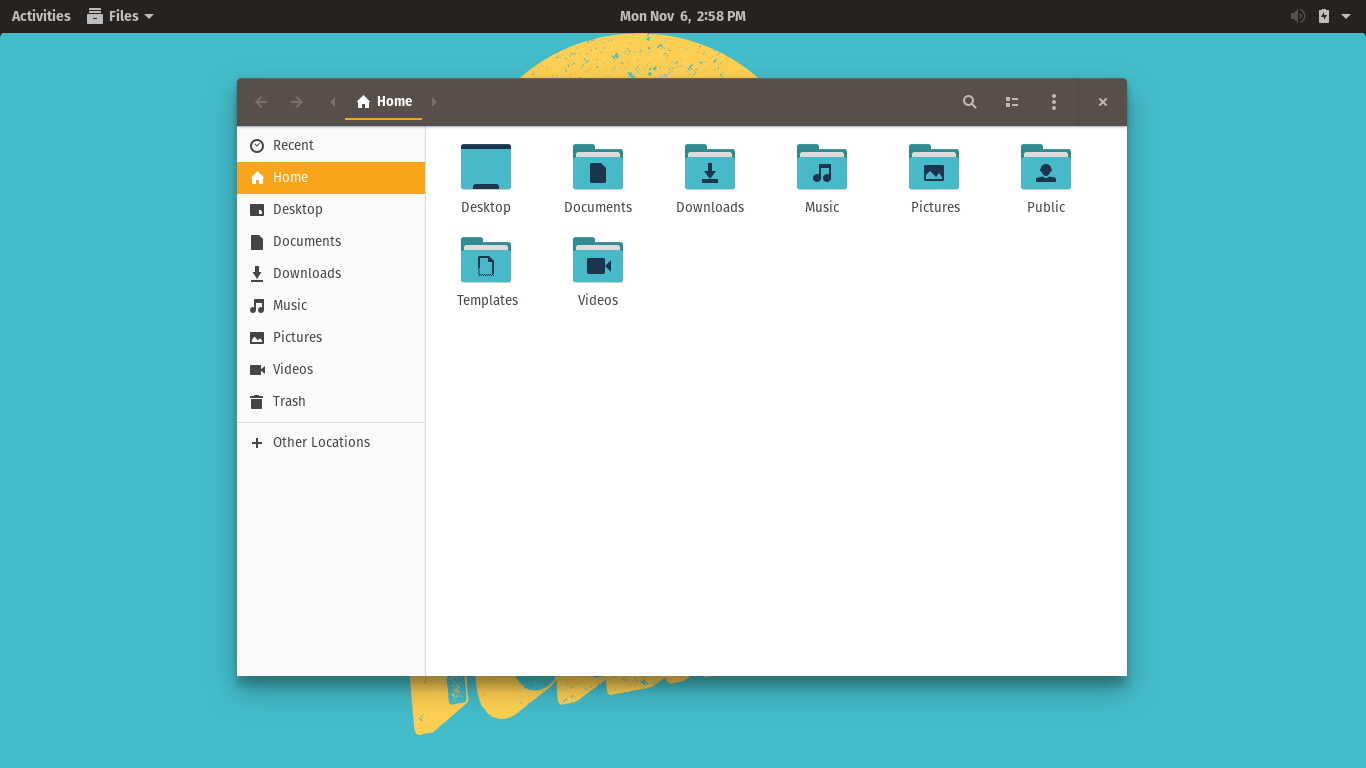This screenshot has height=768, width=1366.
Task: Open the Documents folder icon
Action: [598, 167]
